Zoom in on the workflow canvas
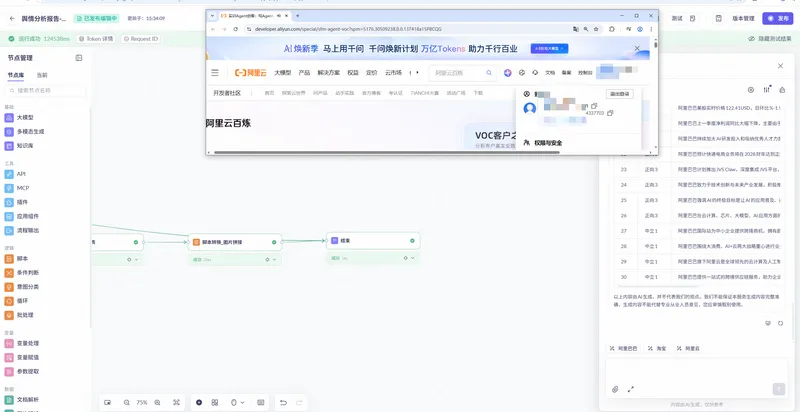 click(x=157, y=402)
